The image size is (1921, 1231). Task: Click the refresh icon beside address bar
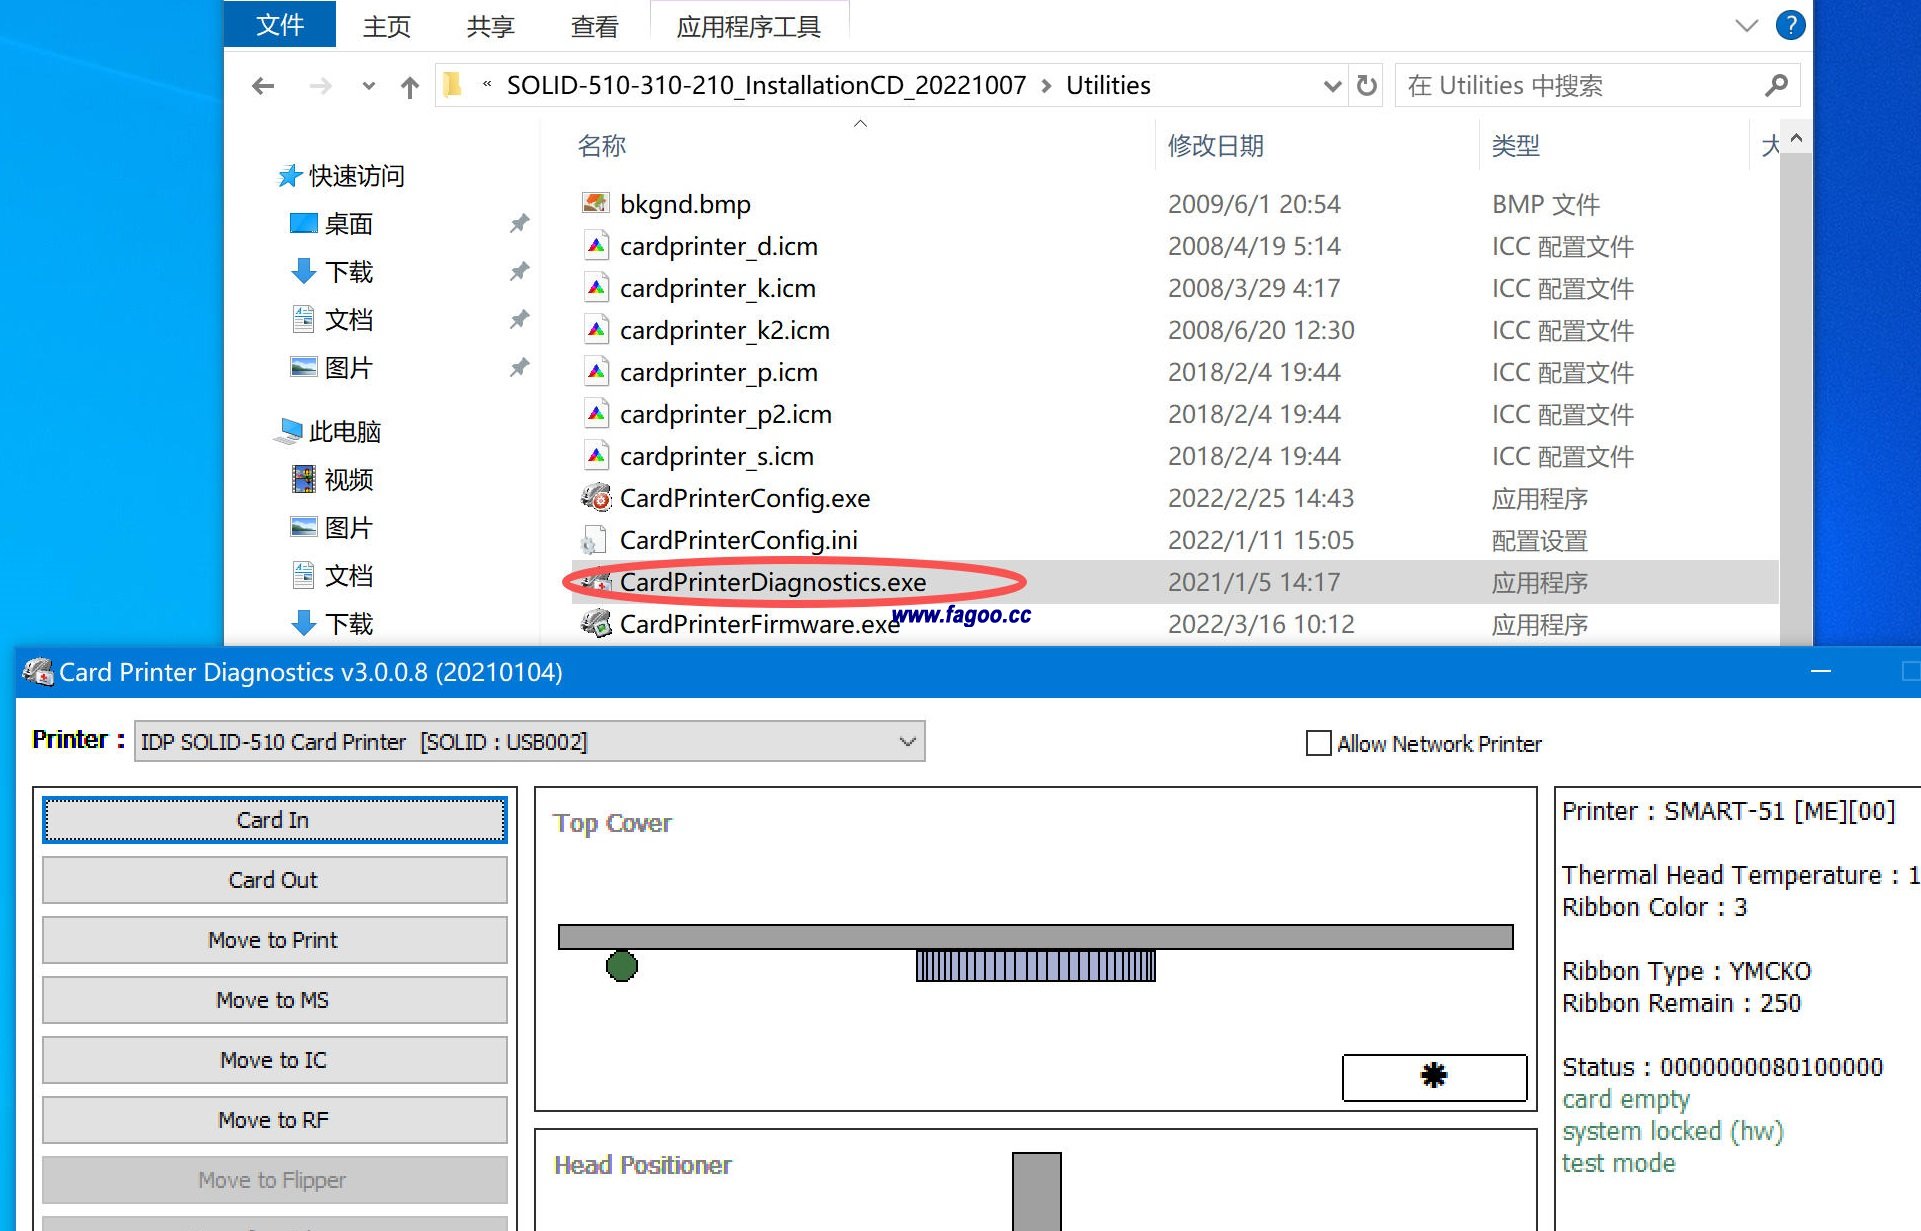1367,86
